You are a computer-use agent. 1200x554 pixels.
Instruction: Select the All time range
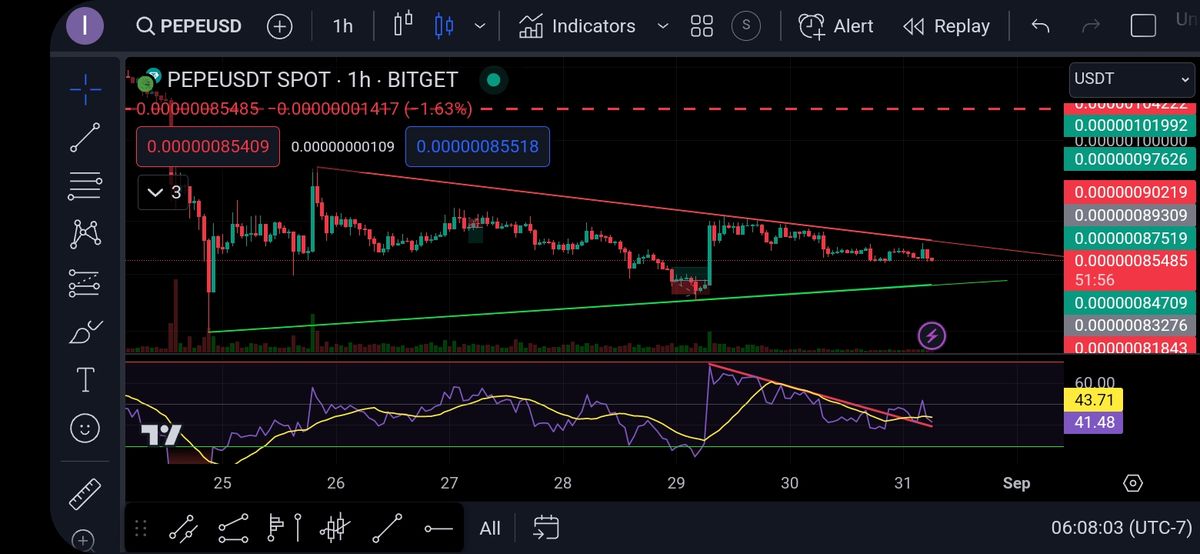pyautogui.click(x=490, y=528)
